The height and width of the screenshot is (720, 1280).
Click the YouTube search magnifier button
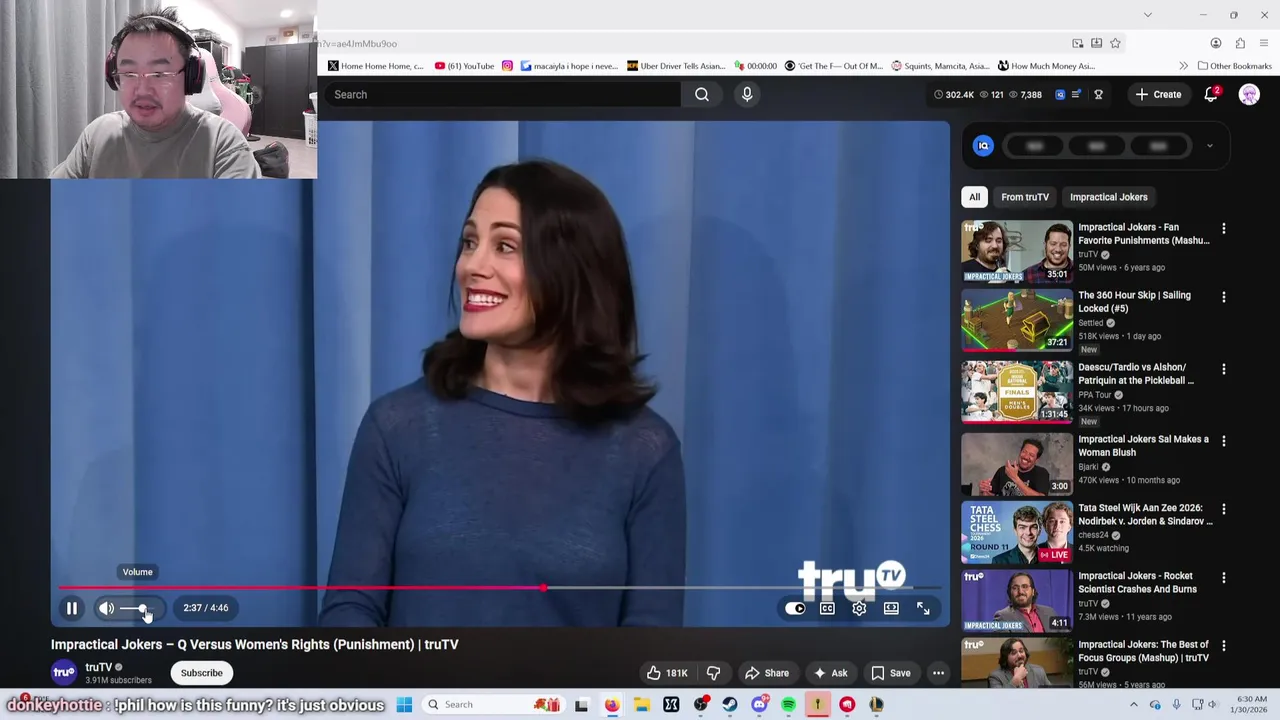click(x=702, y=94)
